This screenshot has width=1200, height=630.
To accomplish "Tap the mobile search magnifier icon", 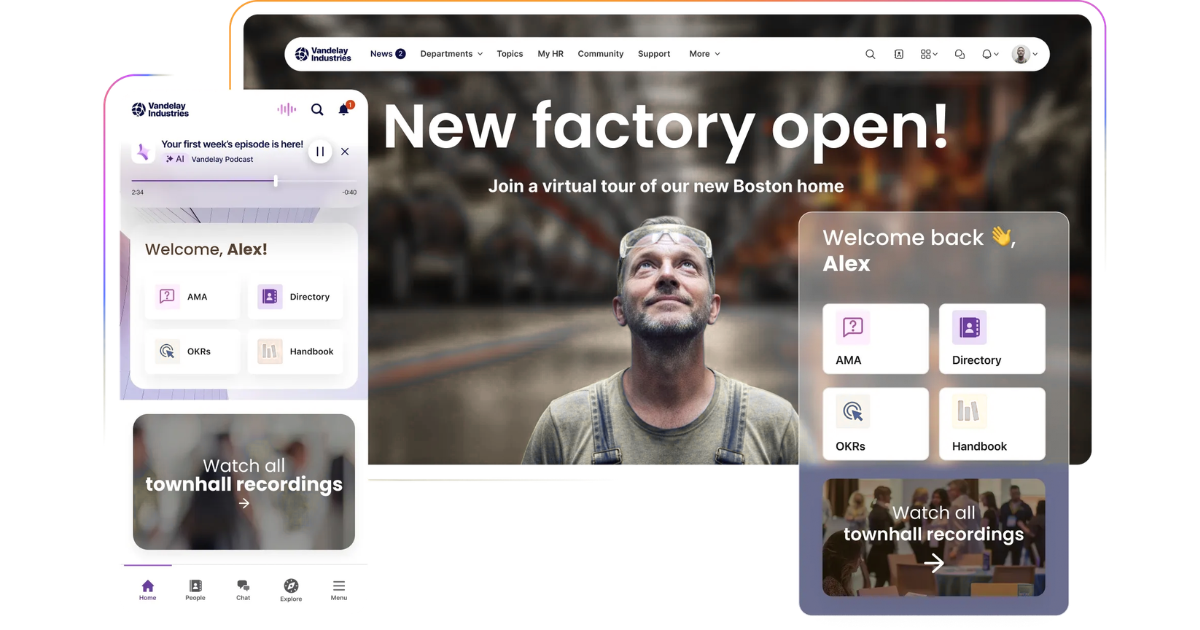I will tap(317, 109).
